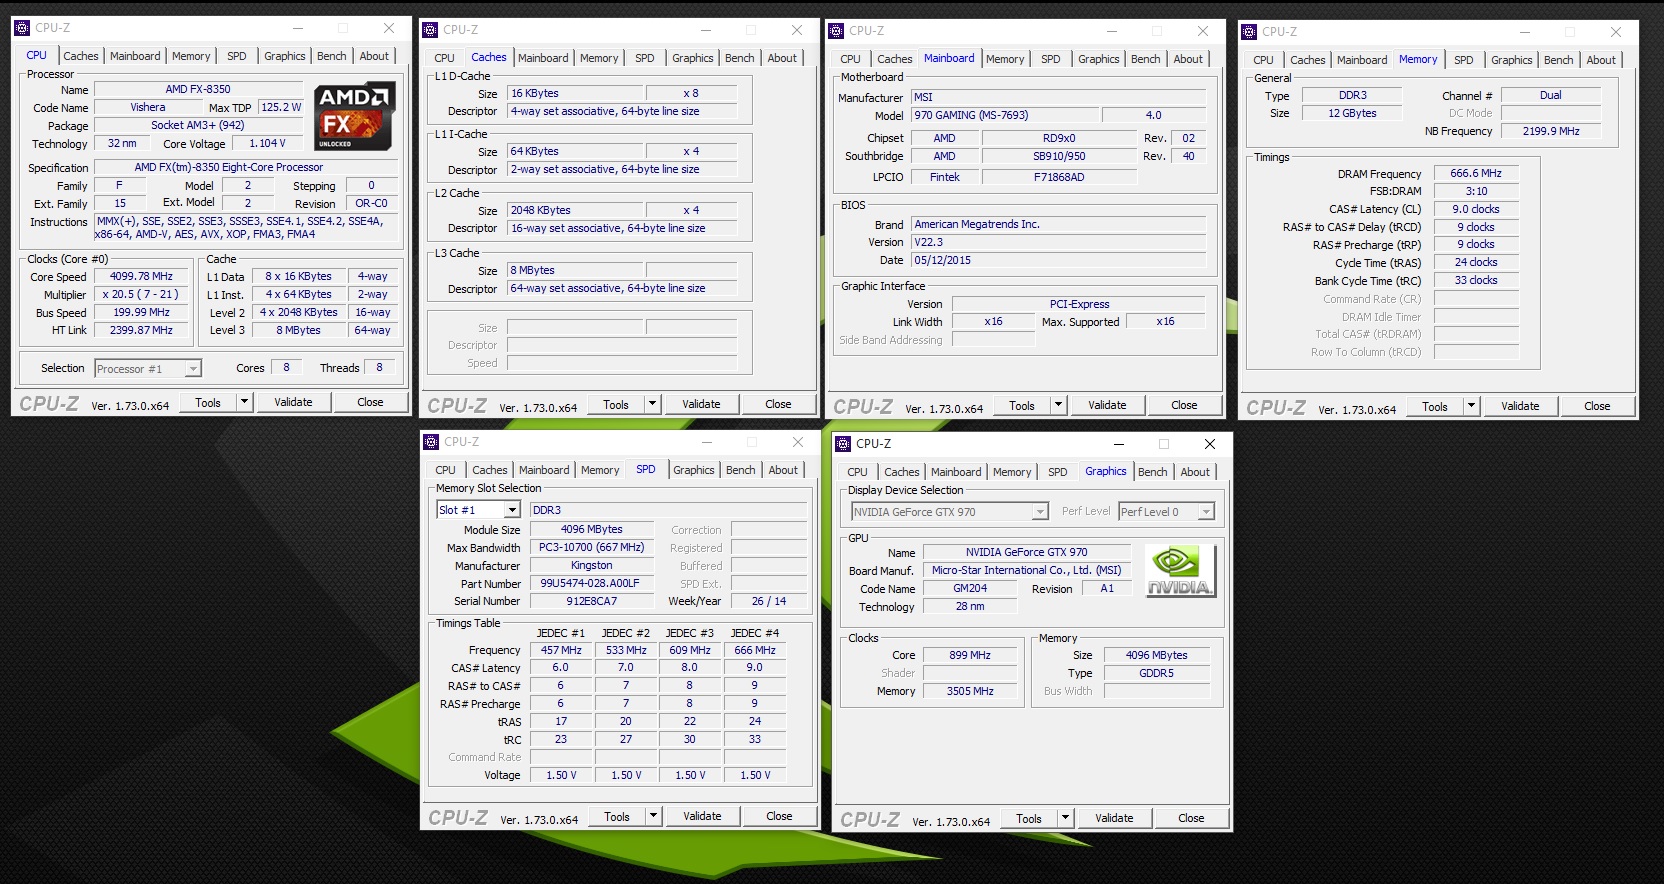Select CPU tab in Graphics window
The height and width of the screenshot is (884, 1664).
pyautogui.click(x=857, y=472)
